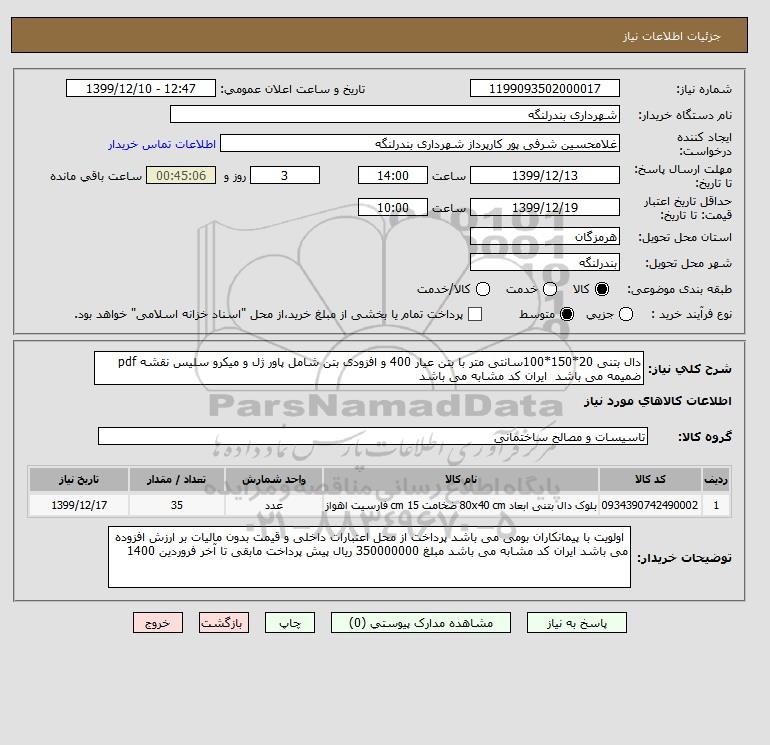Click item code 0934390742490002 cell
The width and height of the screenshot is (770, 745).
650,505
